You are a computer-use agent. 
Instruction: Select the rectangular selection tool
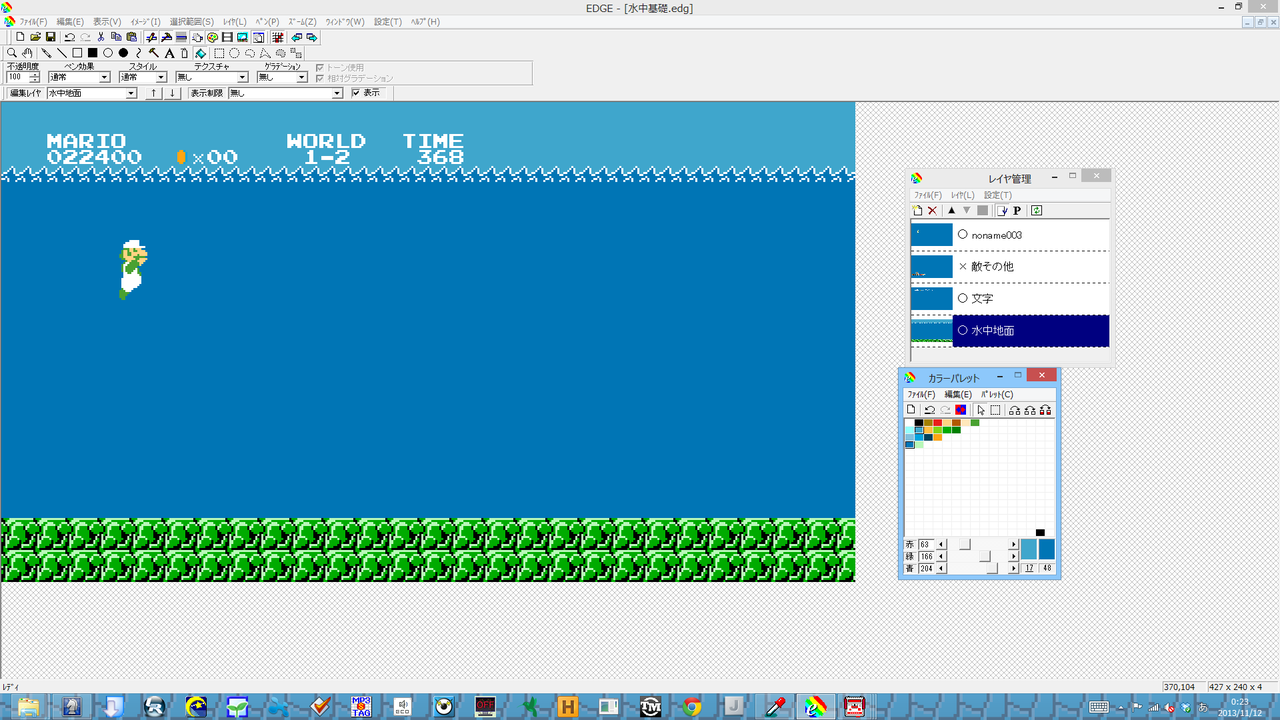pos(219,53)
